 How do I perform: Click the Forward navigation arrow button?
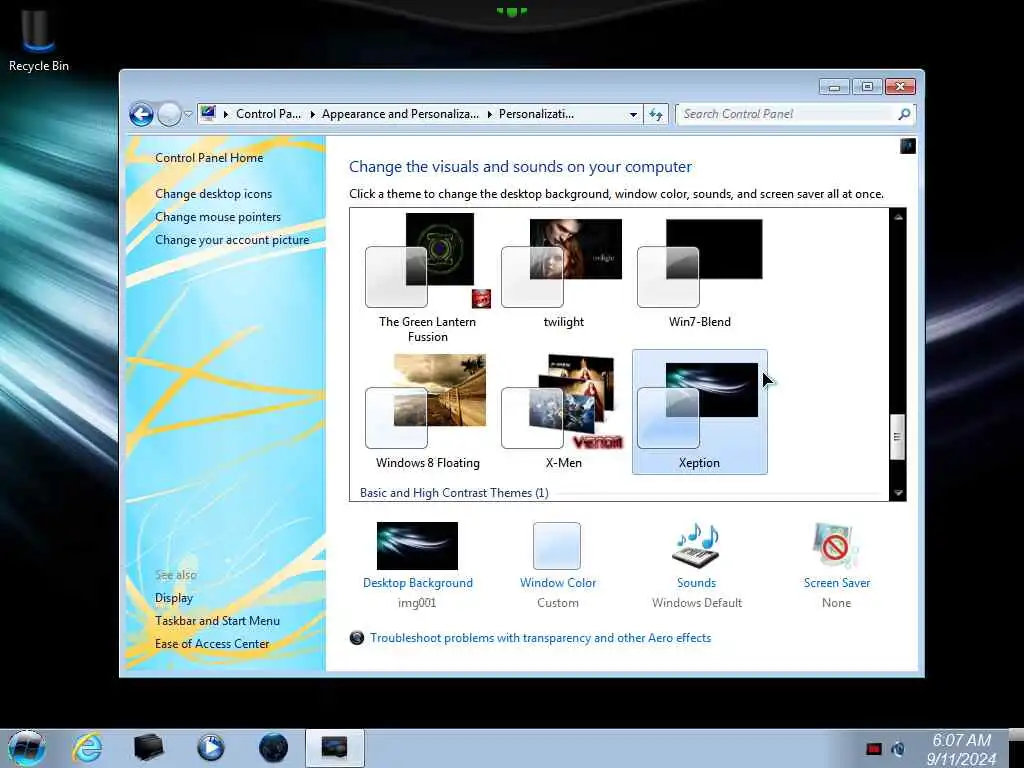pos(169,114)
